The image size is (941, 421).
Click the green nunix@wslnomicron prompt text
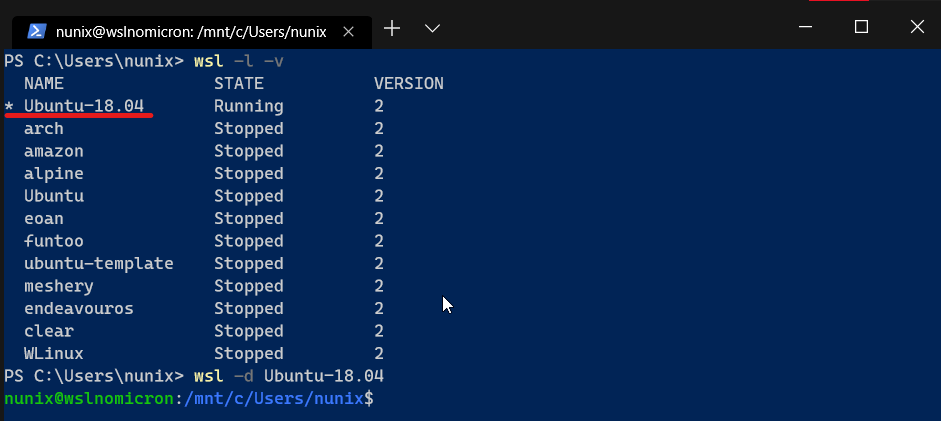(x=89, y=399)
